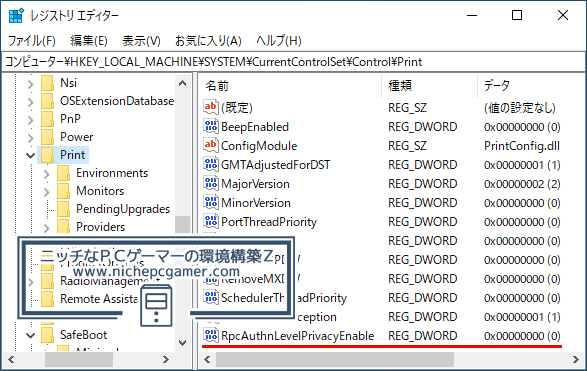Click the (値の設定なし) data cell
Viewport: 587px width, 371px height.
pos(520,108)
